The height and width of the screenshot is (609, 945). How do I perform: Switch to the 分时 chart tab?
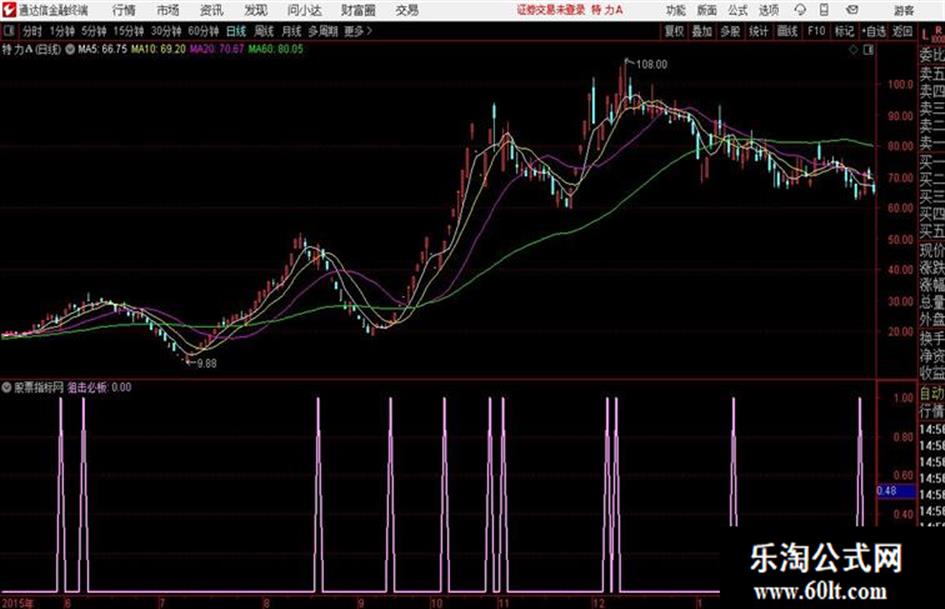coord(32,31)
